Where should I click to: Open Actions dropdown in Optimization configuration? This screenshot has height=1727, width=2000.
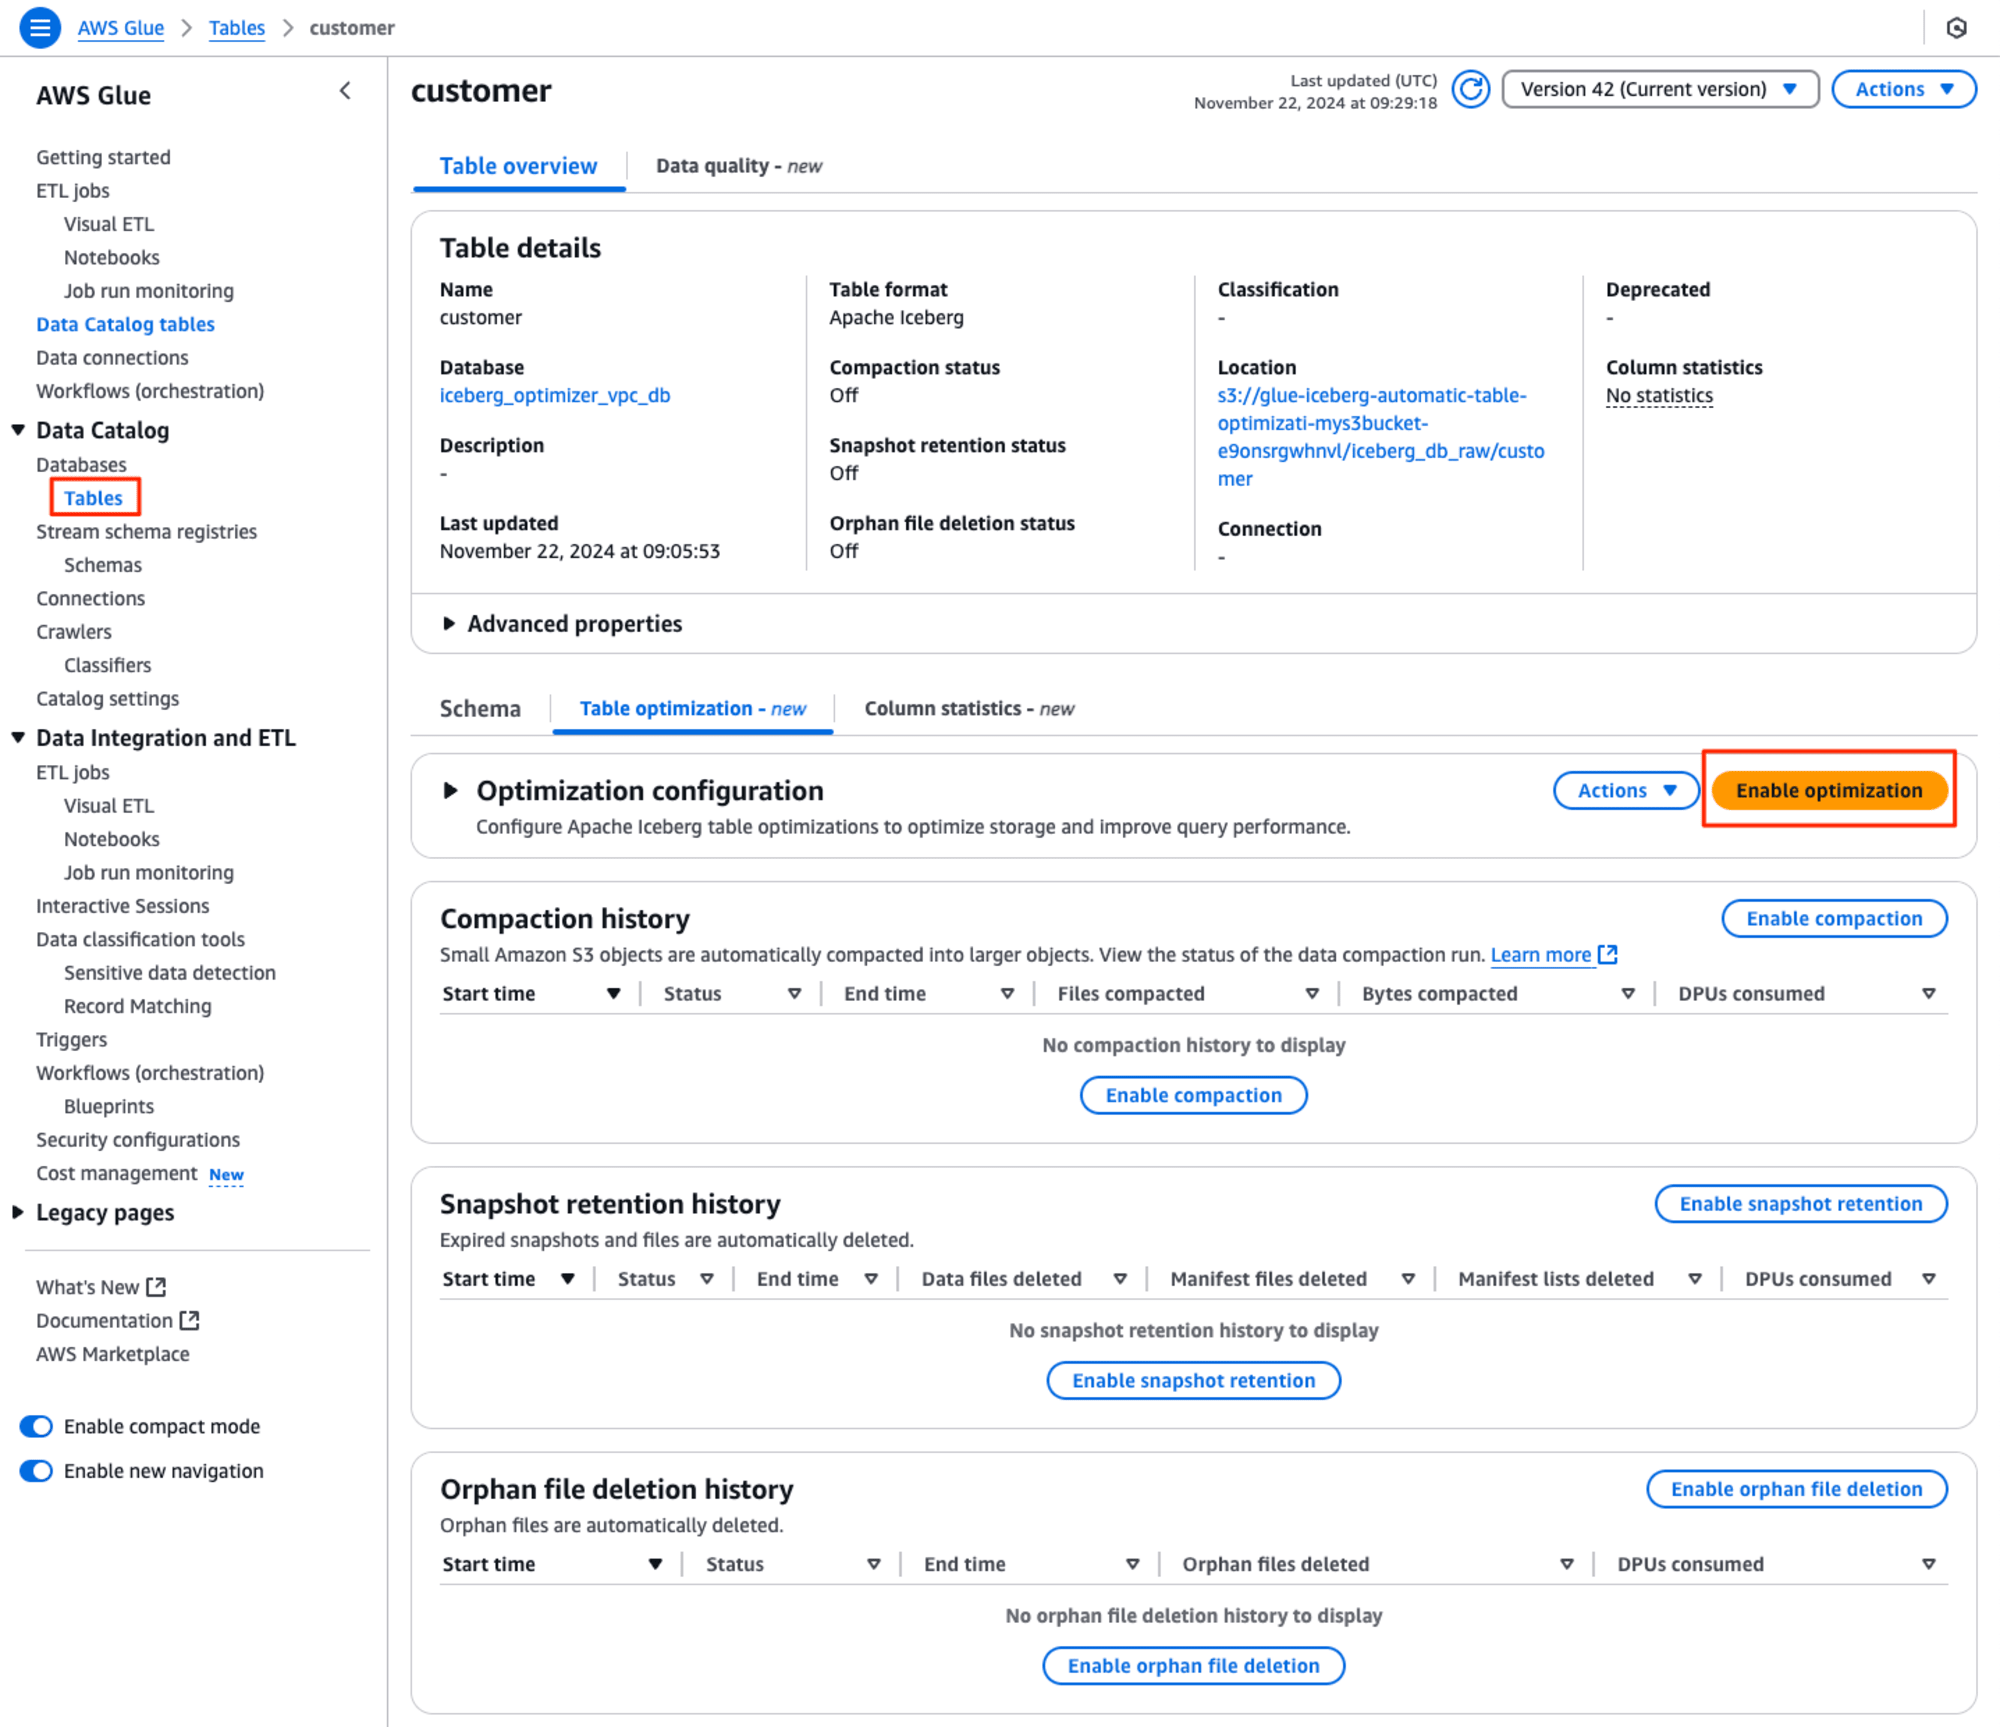(x=1626, y=790)
